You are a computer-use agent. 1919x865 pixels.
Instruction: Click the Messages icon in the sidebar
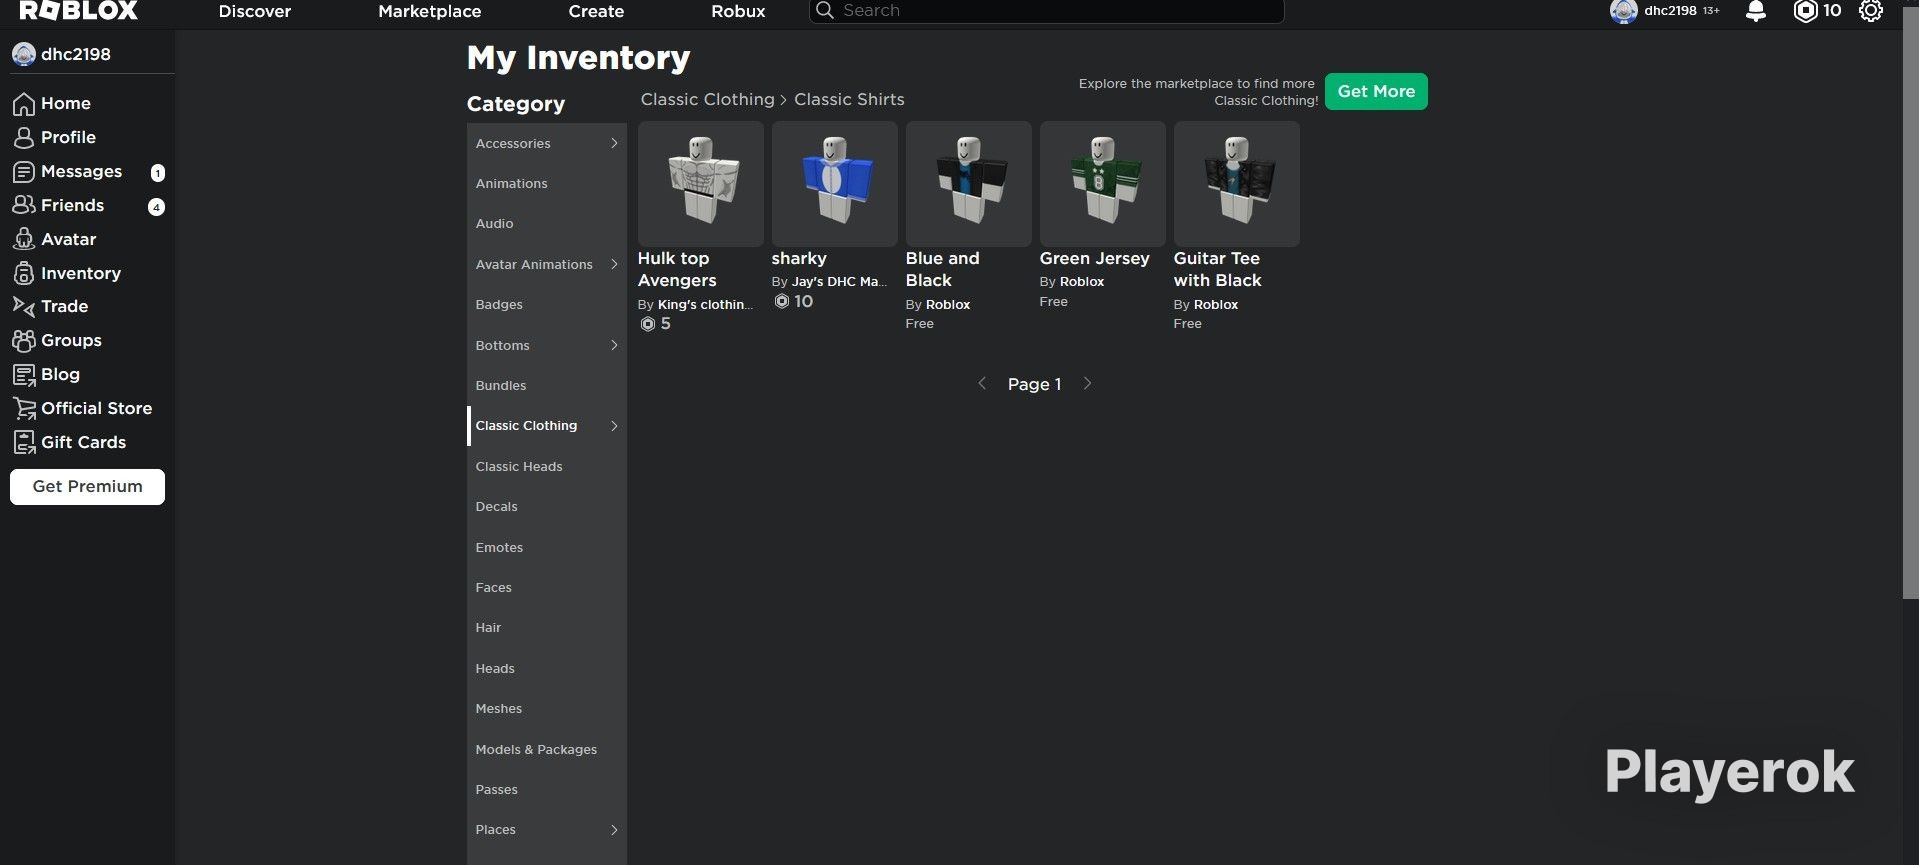(24, 172)
